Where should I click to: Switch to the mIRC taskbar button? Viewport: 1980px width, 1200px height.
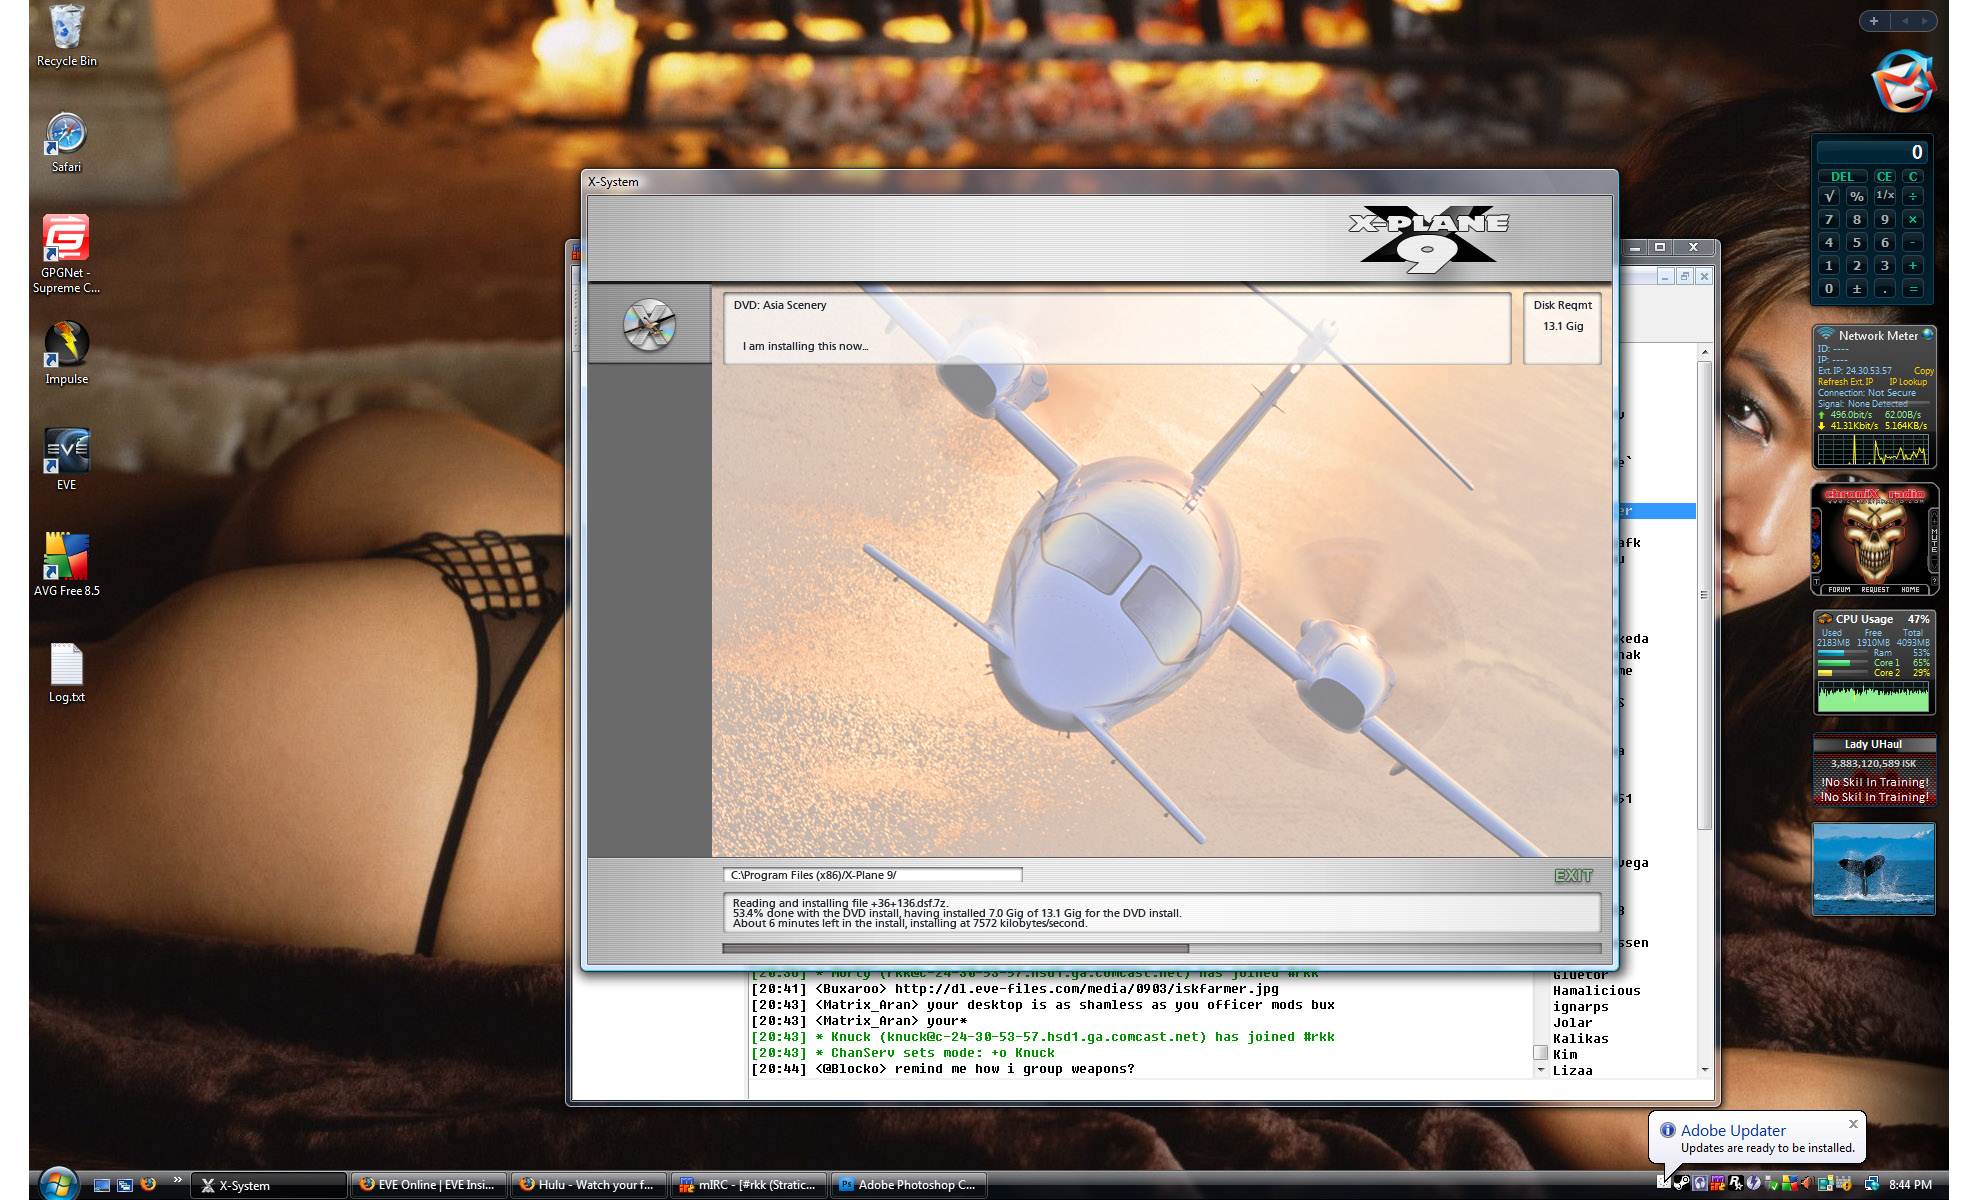pyautogui.click(x=748, y=1185)
